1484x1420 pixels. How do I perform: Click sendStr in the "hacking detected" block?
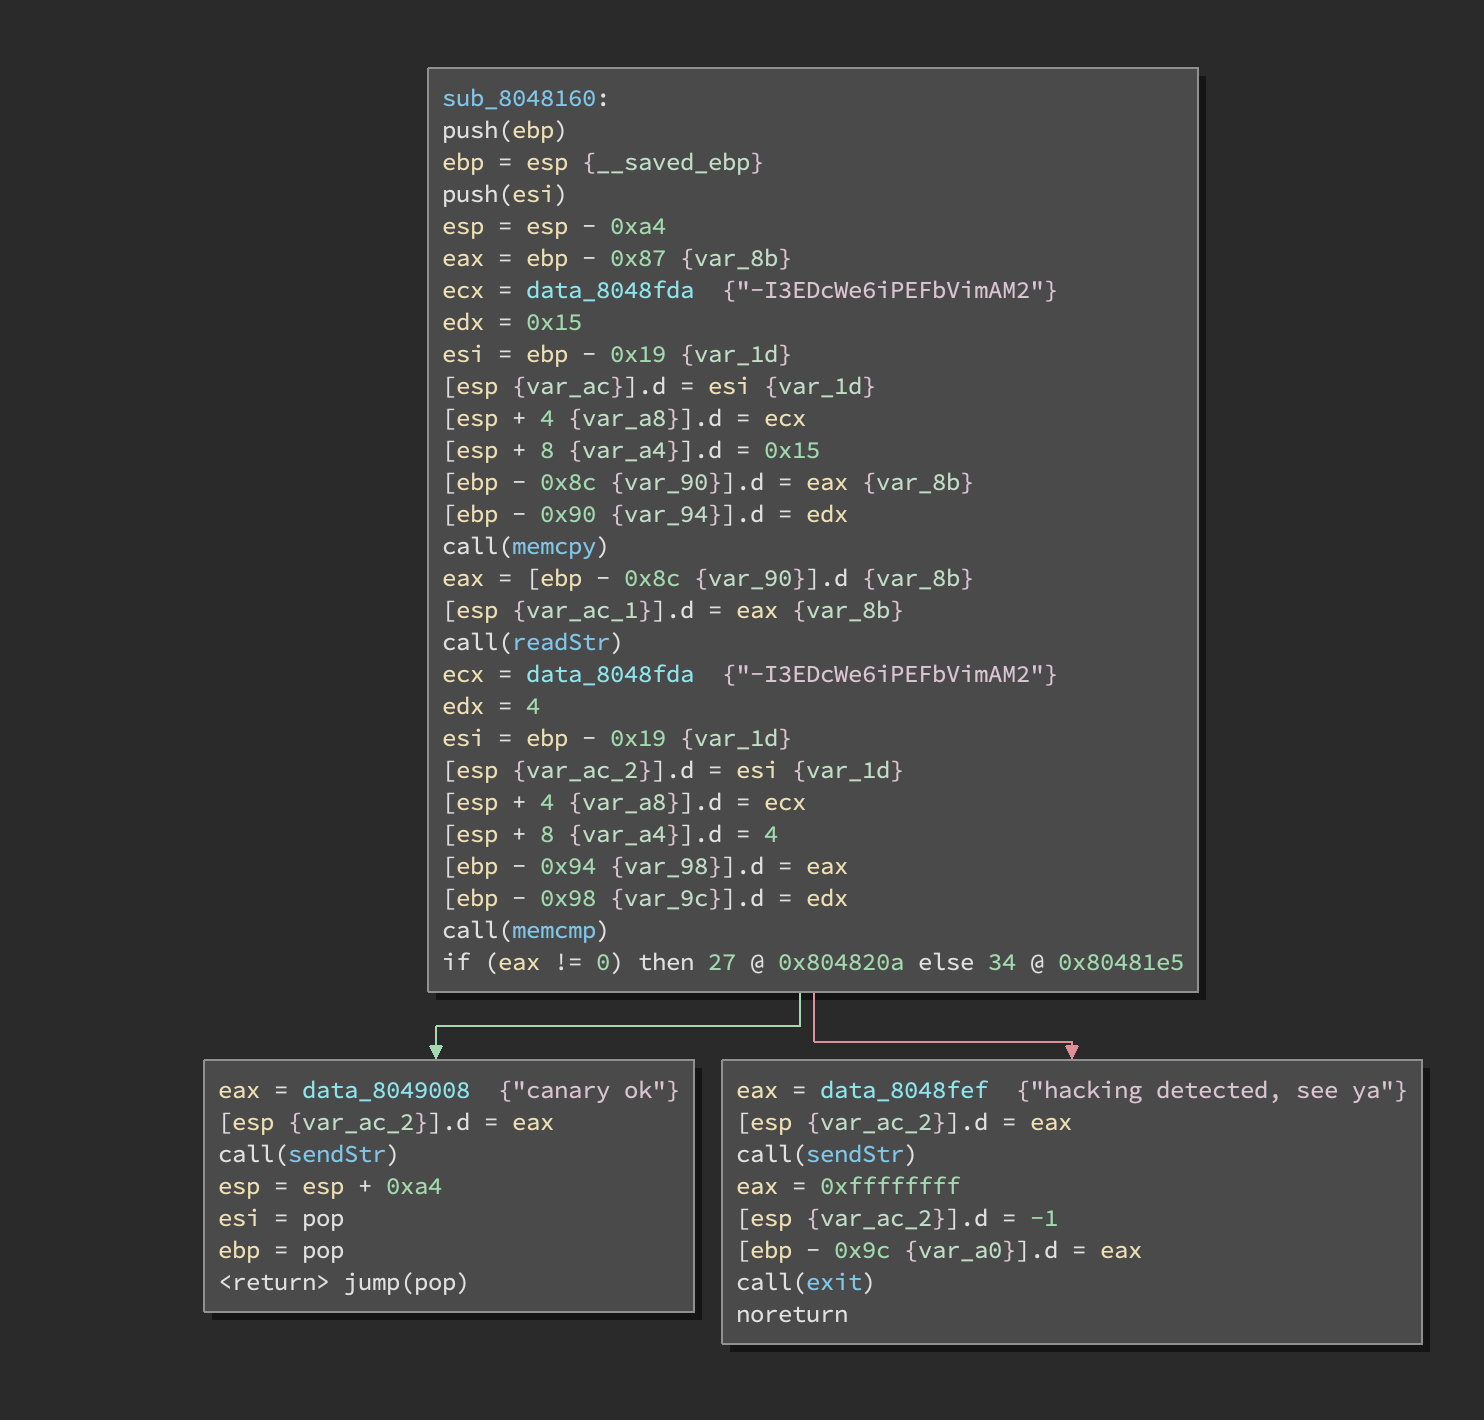coord(855,1155)
